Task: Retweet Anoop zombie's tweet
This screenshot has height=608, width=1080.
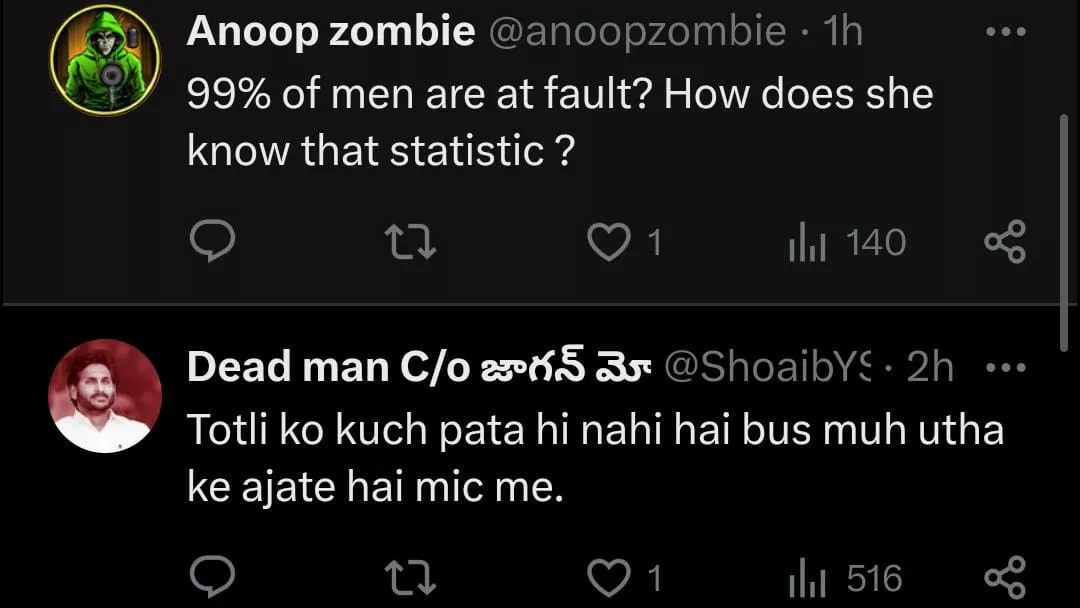Action: [x=410, y=243]
